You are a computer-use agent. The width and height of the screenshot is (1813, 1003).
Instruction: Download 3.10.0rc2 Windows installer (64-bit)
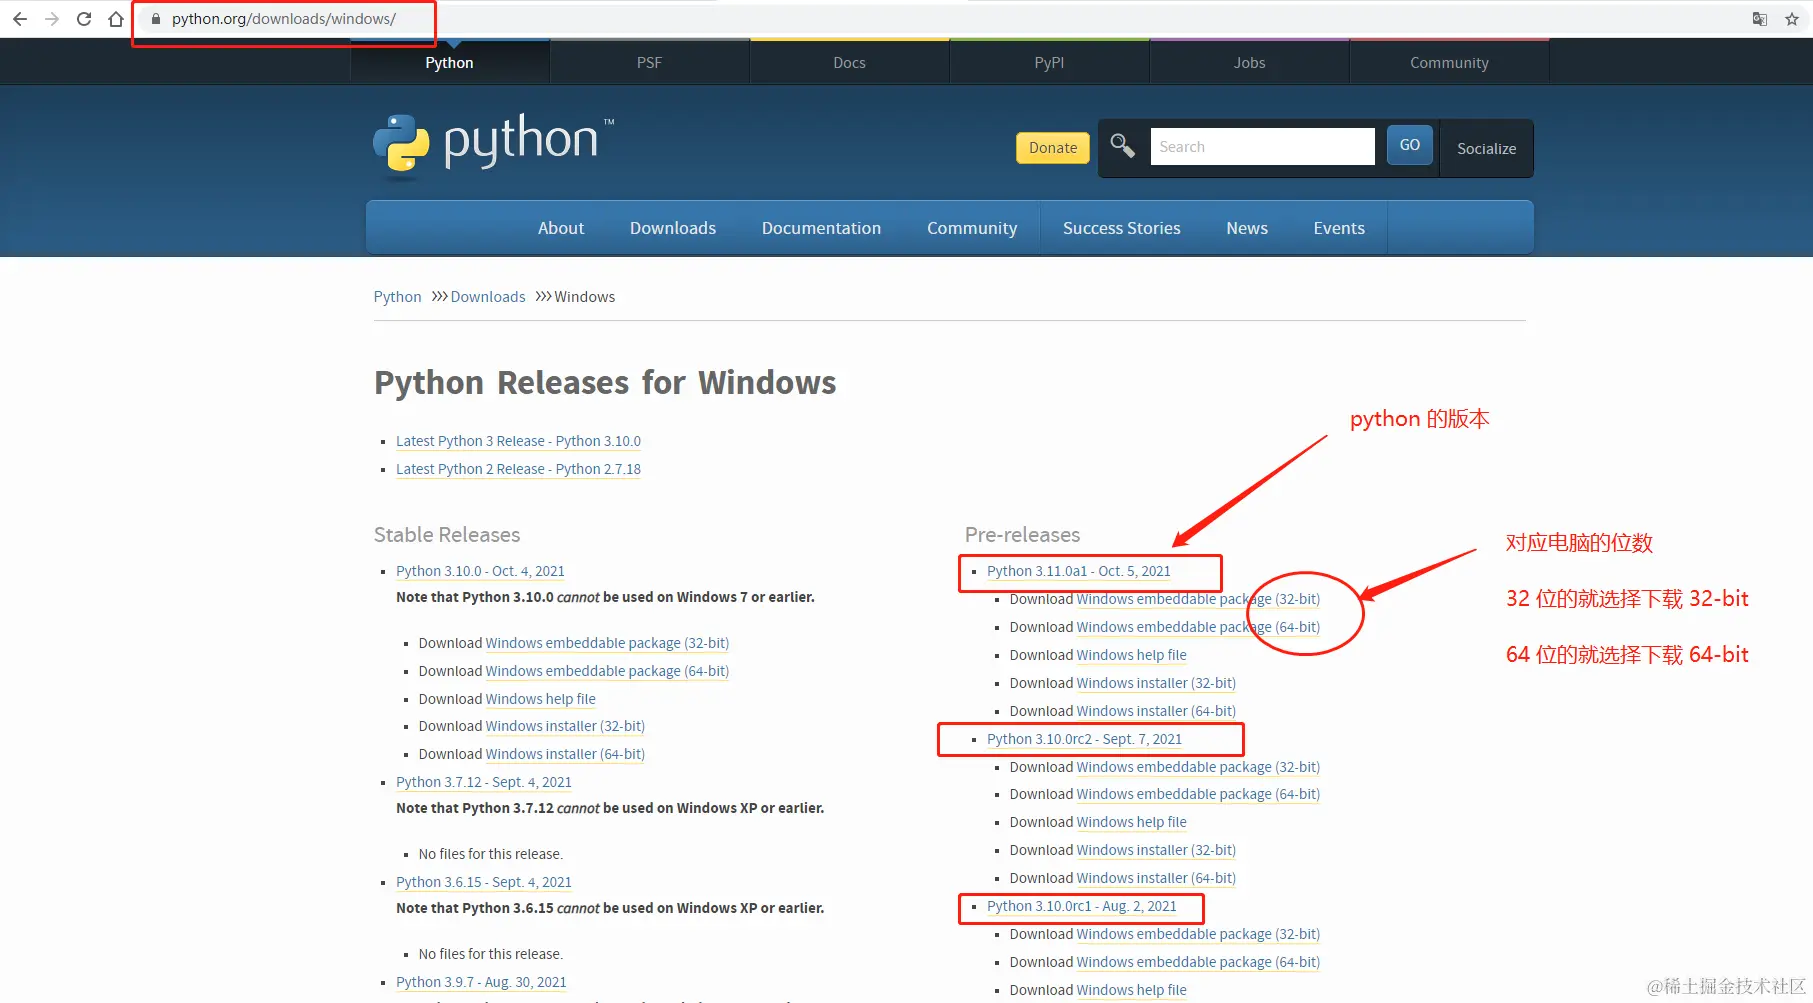(x=1156, y=878)
